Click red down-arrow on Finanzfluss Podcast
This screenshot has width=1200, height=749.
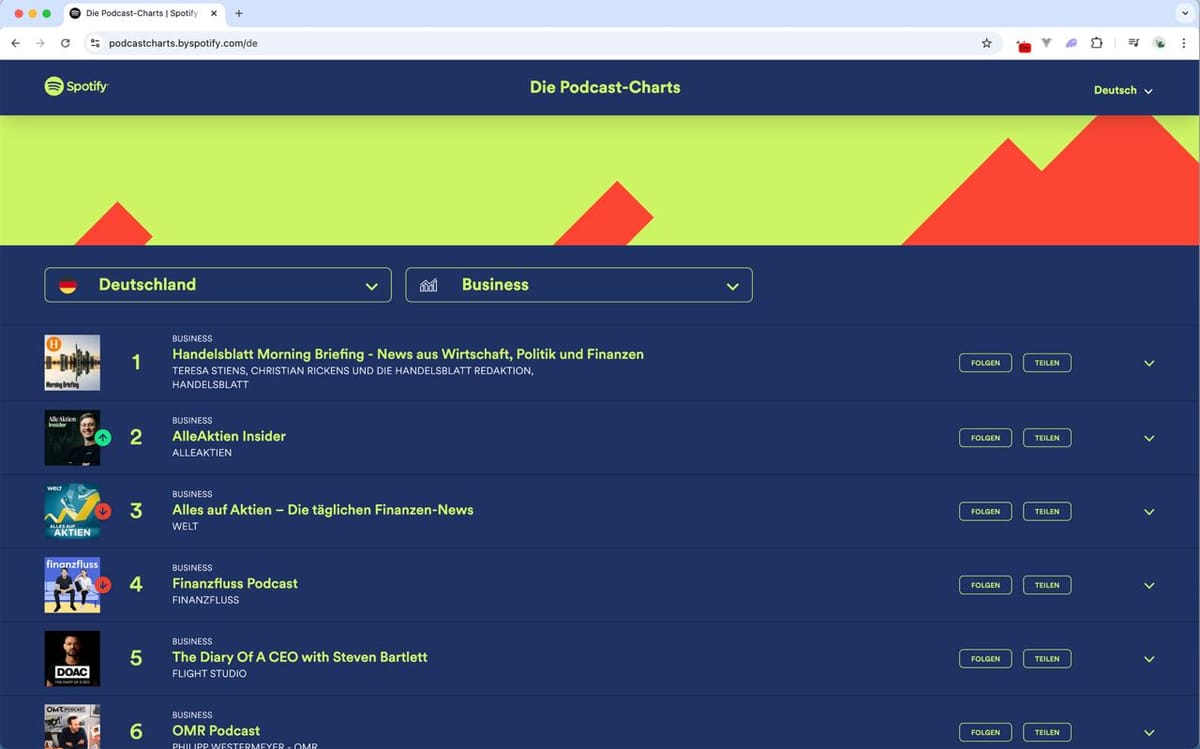[x=103, y=585]
